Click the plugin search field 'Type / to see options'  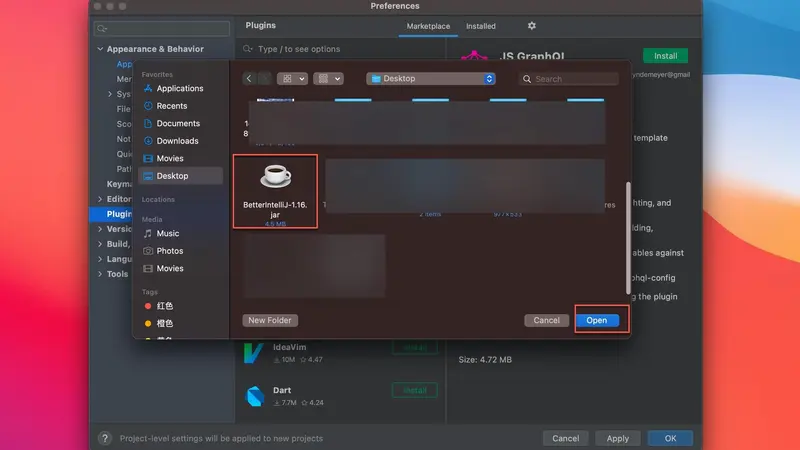coord(341,49)
